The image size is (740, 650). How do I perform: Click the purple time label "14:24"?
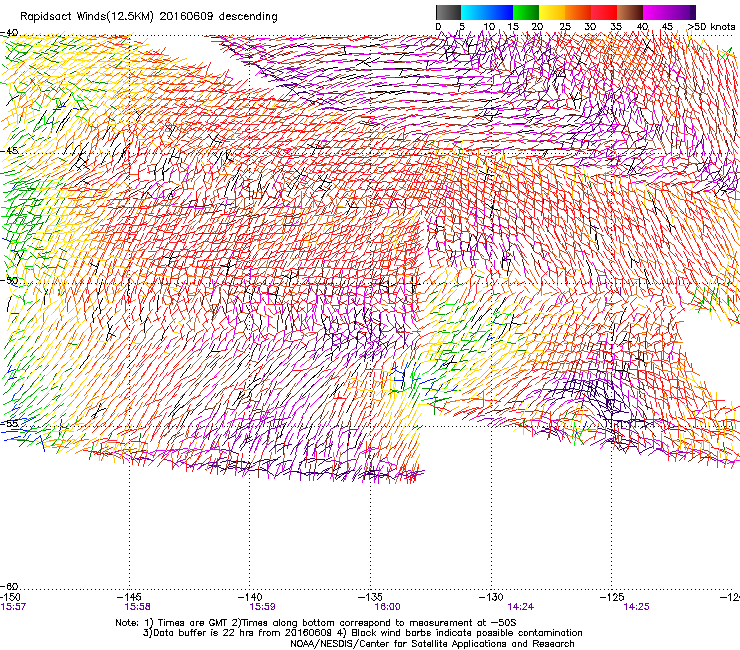[x=521, y=607]
